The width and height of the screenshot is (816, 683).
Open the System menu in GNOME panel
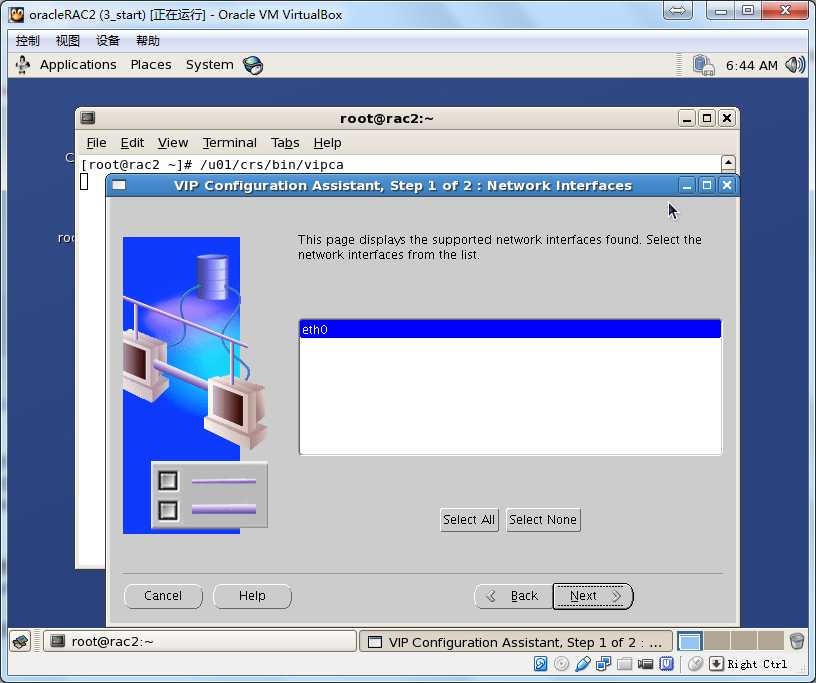[x=209, y=65]
